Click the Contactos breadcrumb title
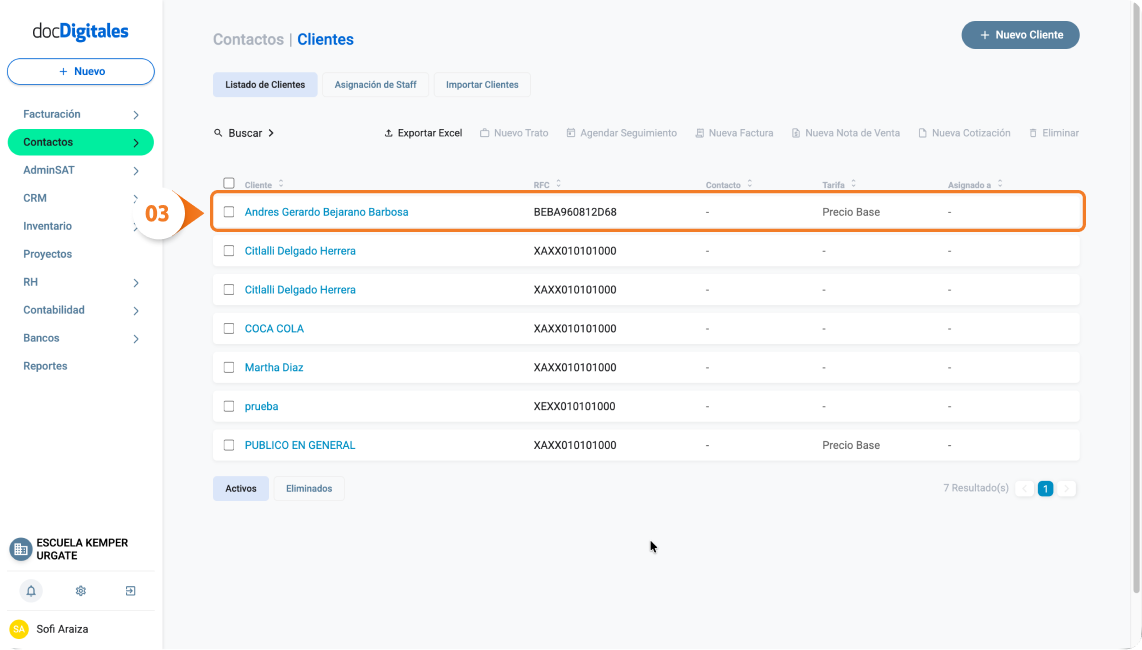The width and height of the screenshot is (1142, 650). (x=248, y=39)
